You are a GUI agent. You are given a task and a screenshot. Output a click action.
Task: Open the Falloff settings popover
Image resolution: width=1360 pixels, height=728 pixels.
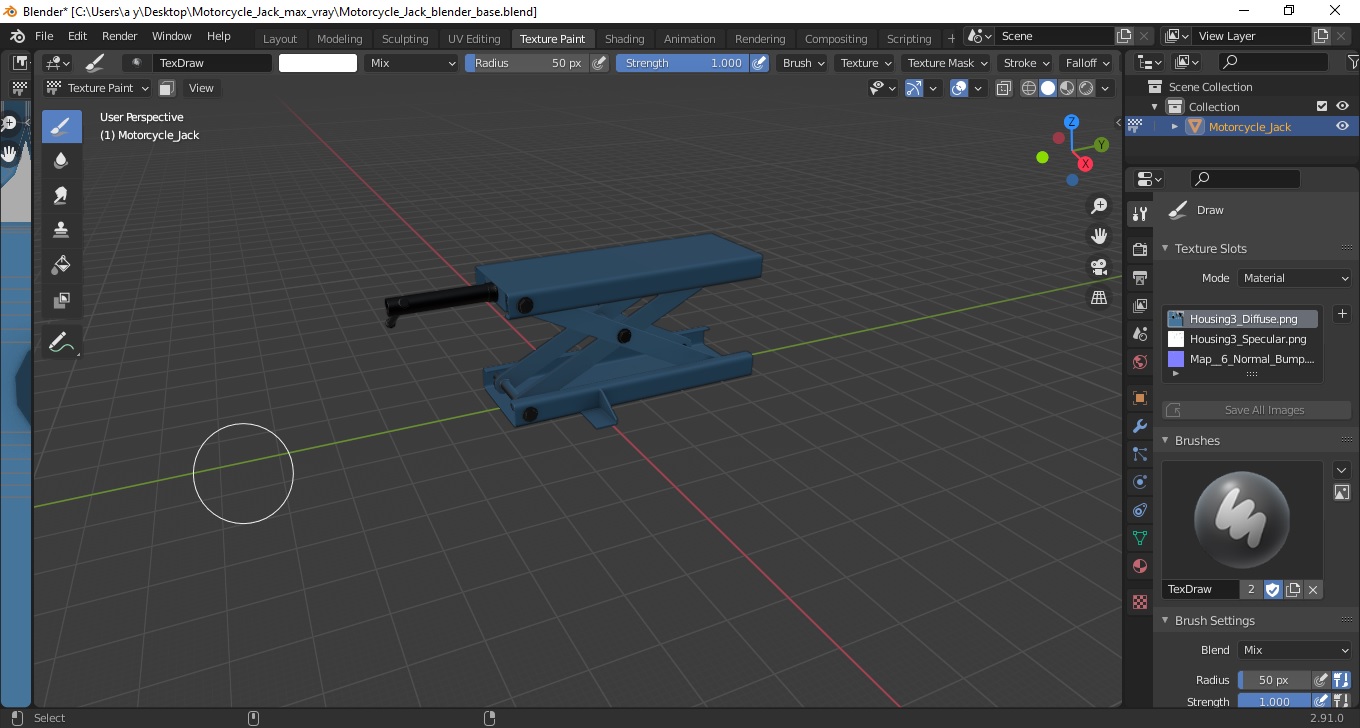point(1088,63)
